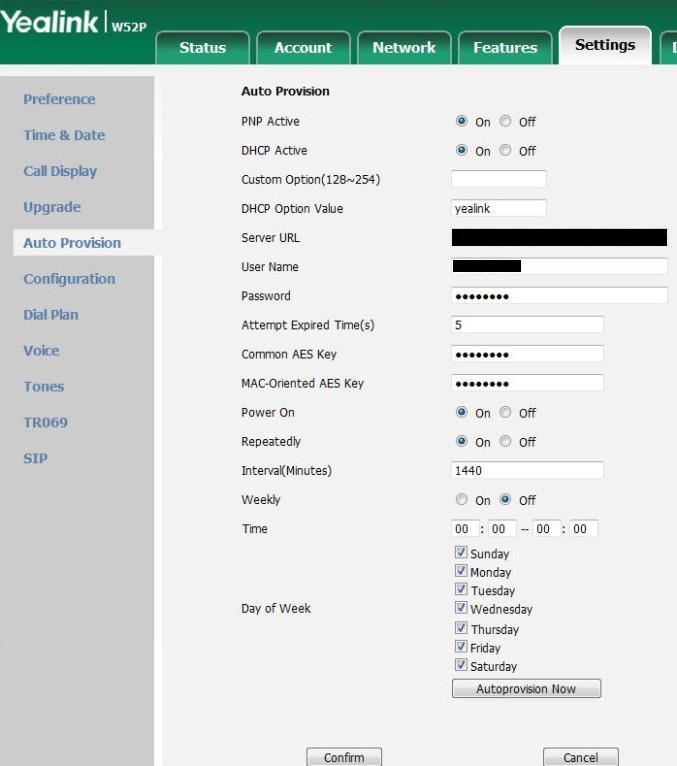Image resolution: width=677 pixels, height=766 pixels.
Task: Go to the Features tab
Action: point(504,47)
